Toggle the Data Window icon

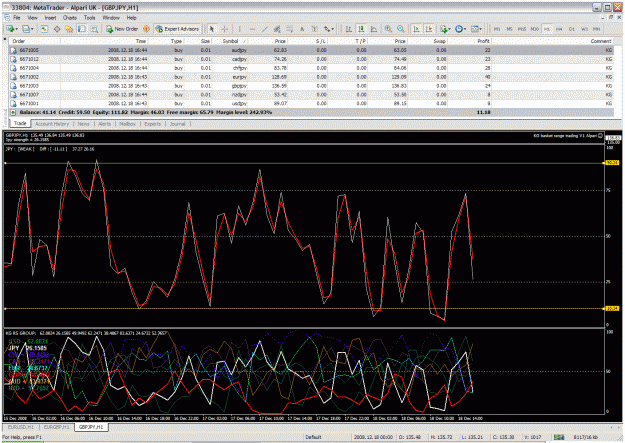pos(57,29)
